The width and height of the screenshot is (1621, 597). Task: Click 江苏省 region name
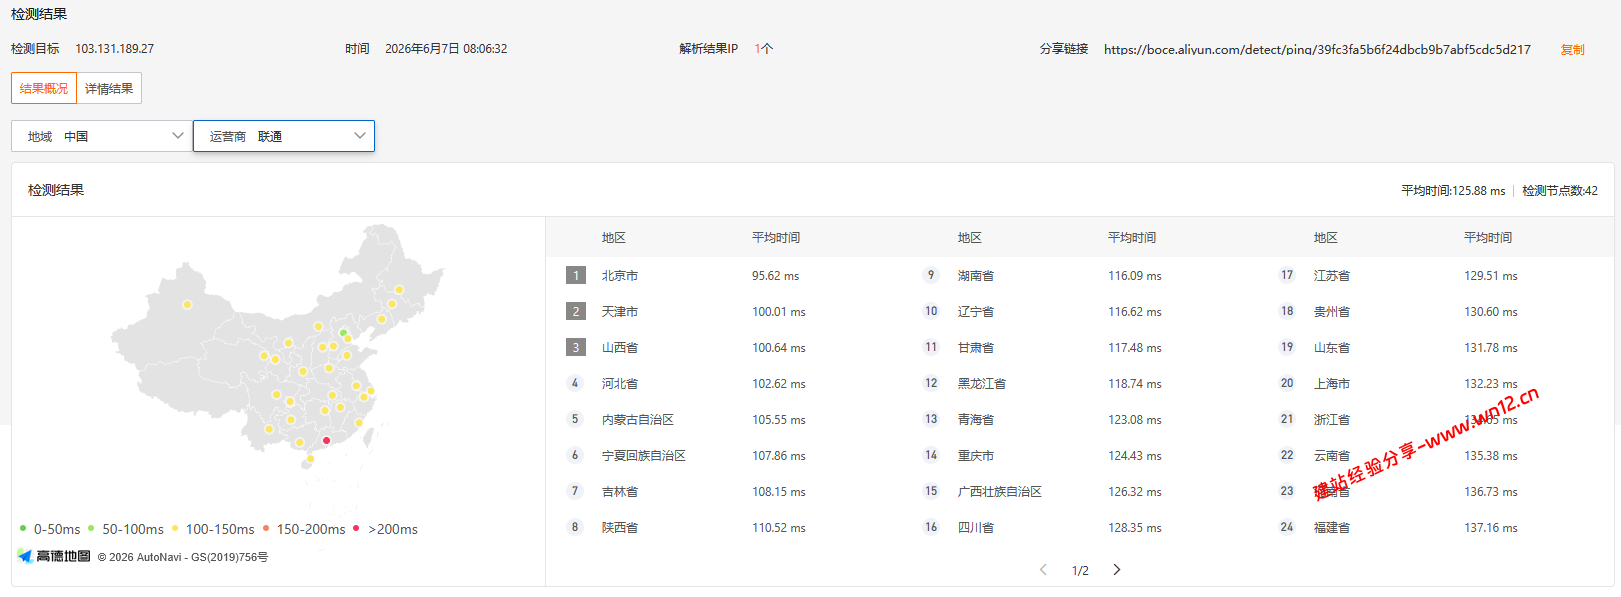pyautogui.click(x=1332, y=276)
